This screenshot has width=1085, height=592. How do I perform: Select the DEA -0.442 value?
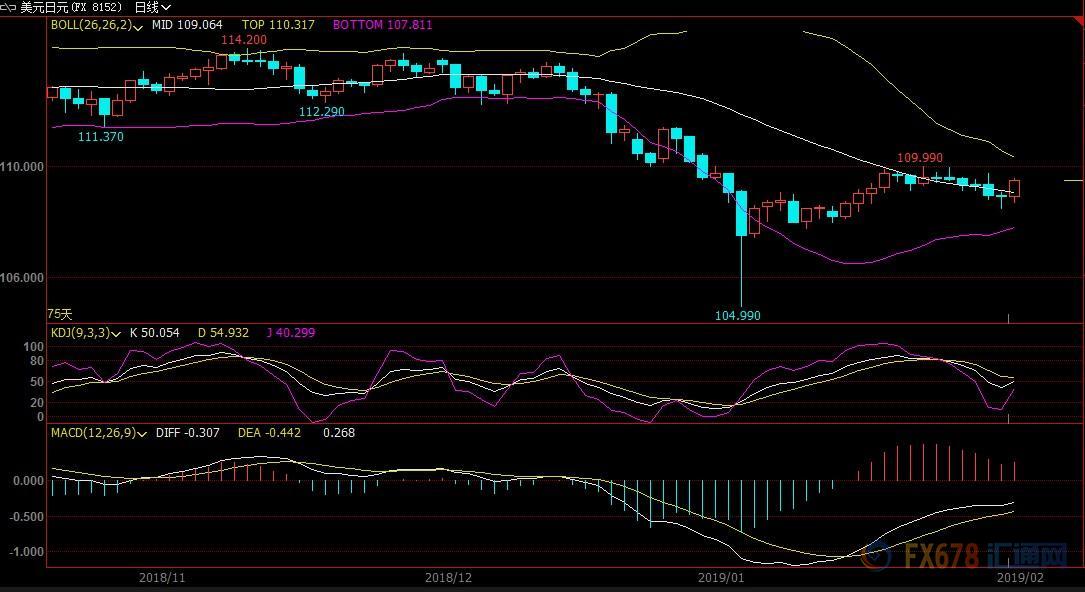pos(269,433)
